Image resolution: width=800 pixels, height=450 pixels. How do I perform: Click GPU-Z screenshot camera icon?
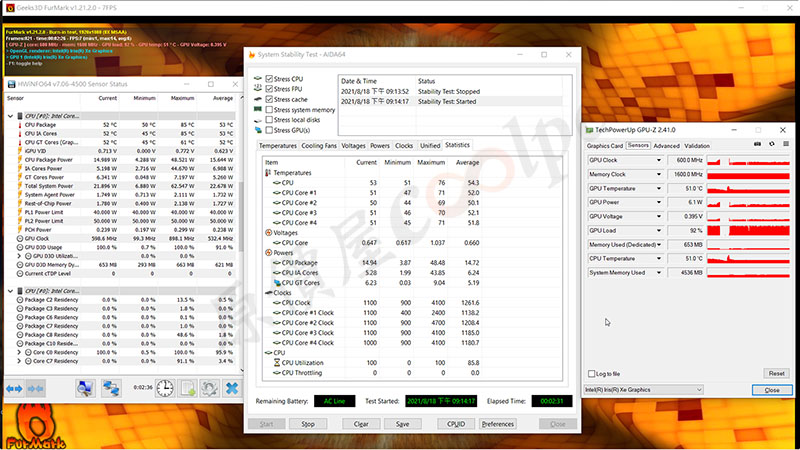(x=758, y=144)
